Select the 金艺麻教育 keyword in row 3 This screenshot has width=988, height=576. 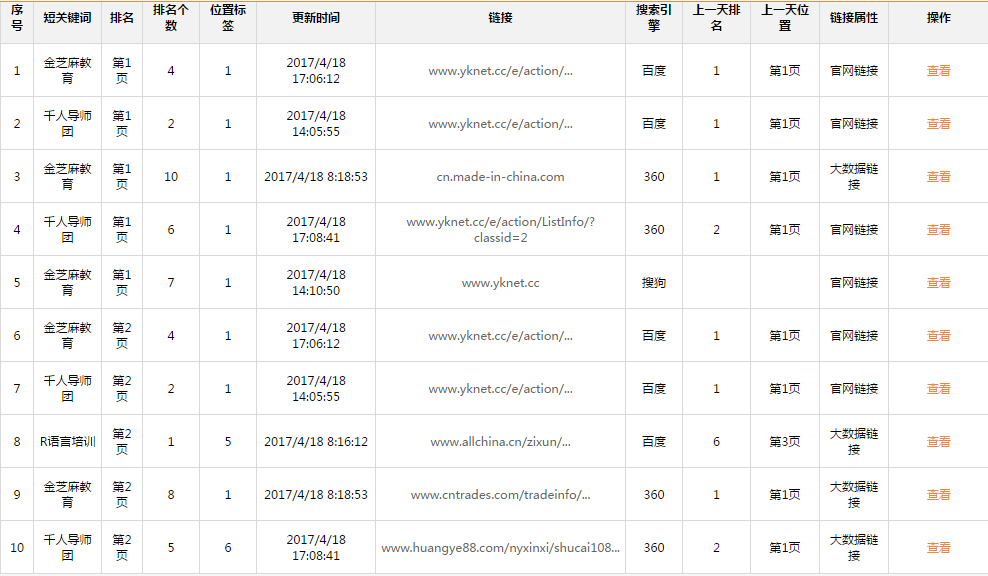(67, 176)
